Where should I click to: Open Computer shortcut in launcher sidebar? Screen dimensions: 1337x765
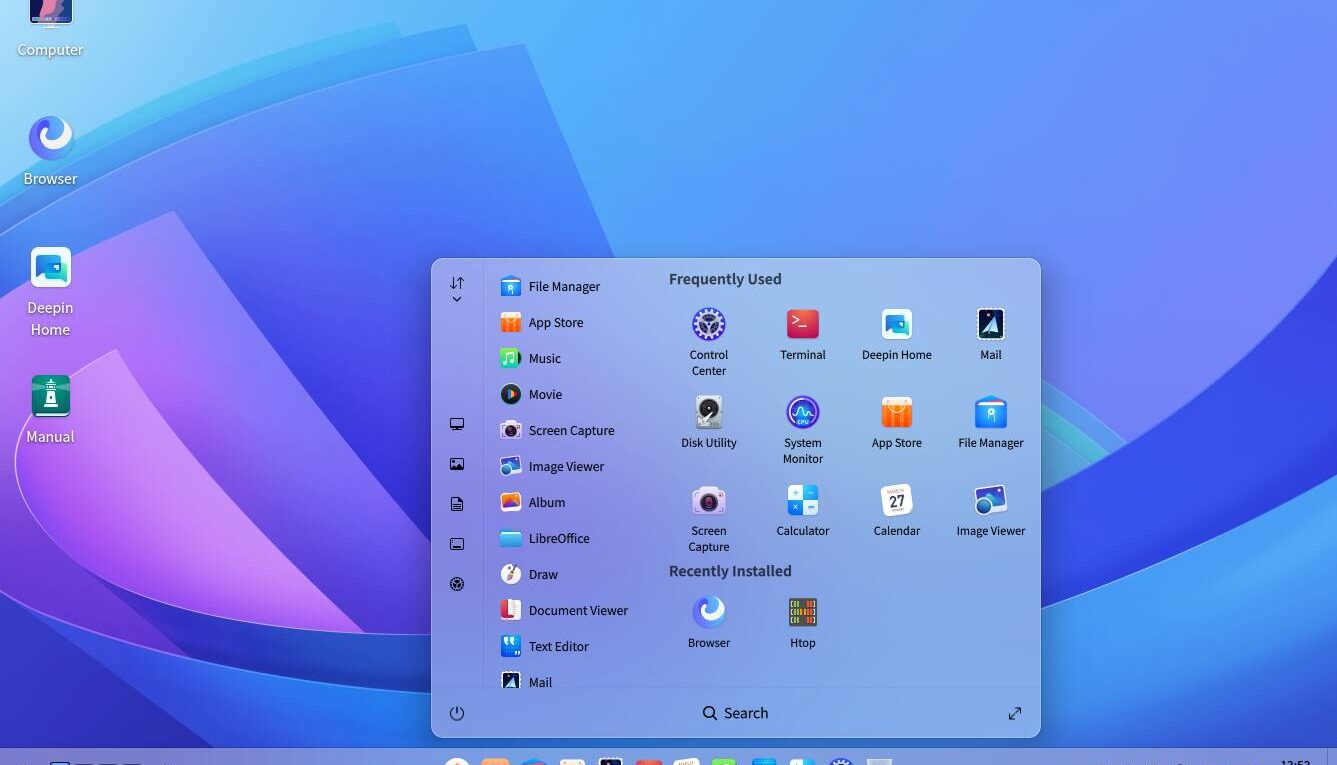click(x=457, y=424)
